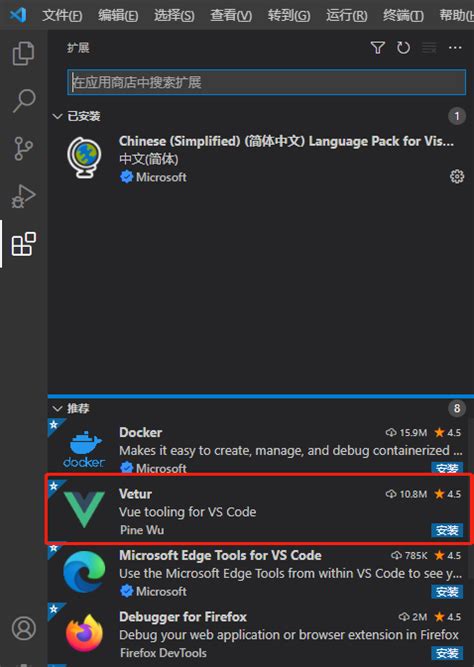Clear extension search results icon
Viewport: 474px width, 667px height.
(429, 48)
